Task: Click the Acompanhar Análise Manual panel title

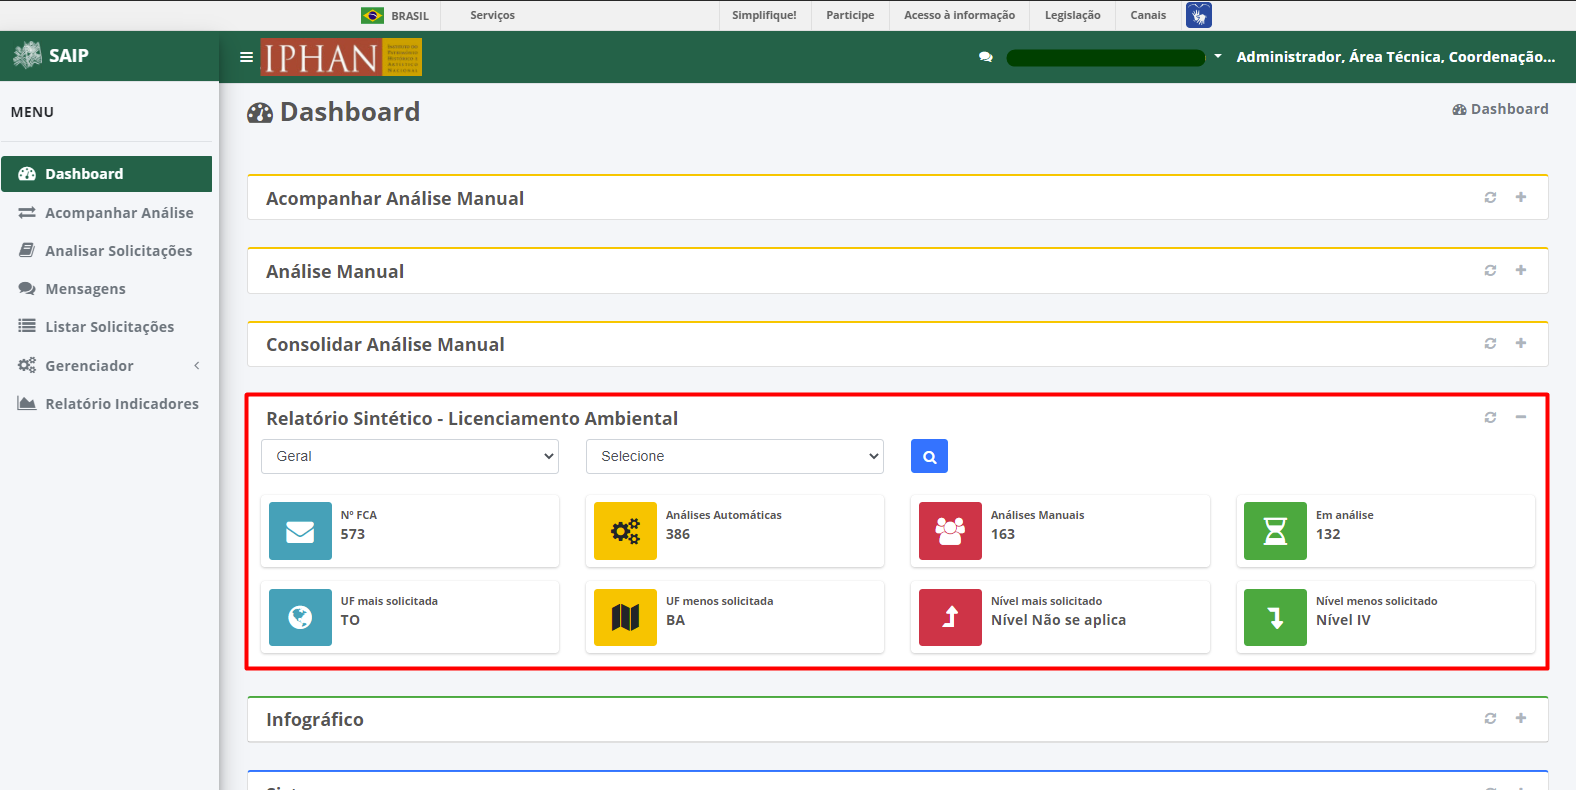Action: point(395,199)
